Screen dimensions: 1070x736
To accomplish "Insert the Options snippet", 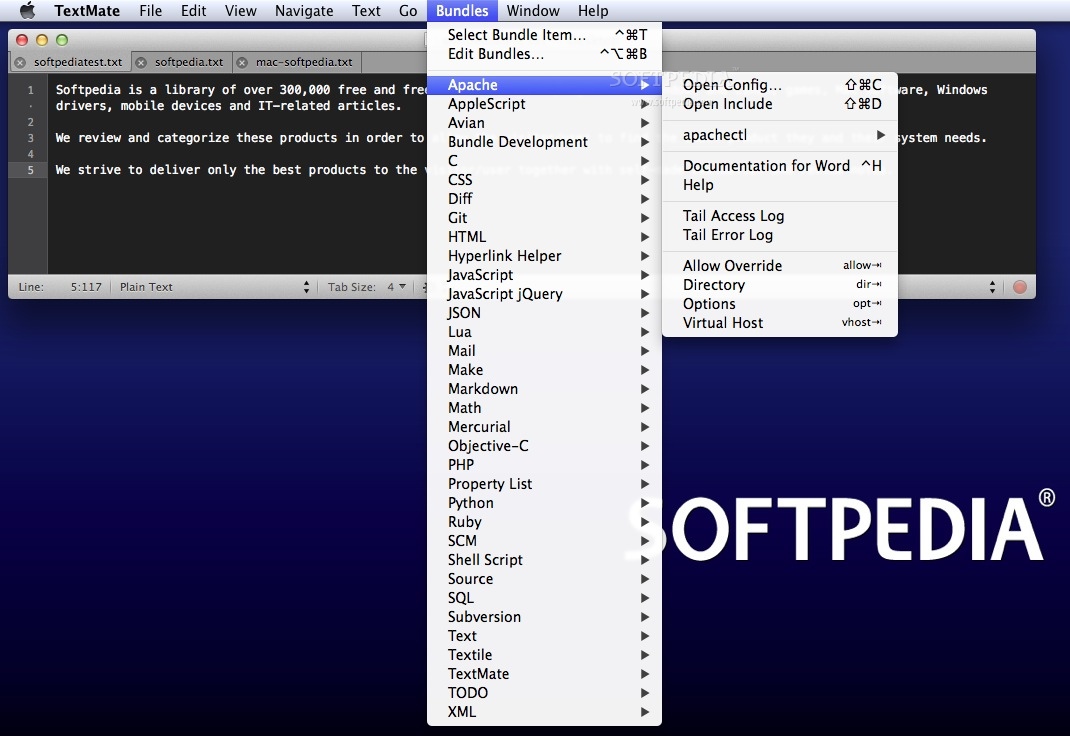I will [780, 304].
